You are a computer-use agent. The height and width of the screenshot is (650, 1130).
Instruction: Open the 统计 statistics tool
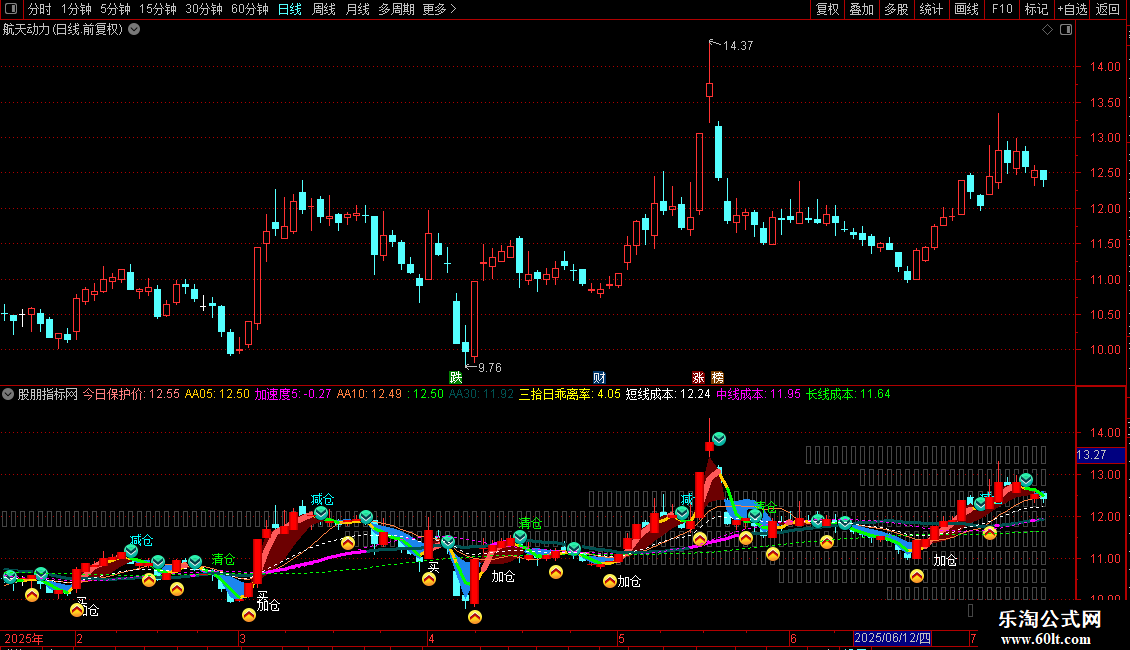[x=931, y=9]
